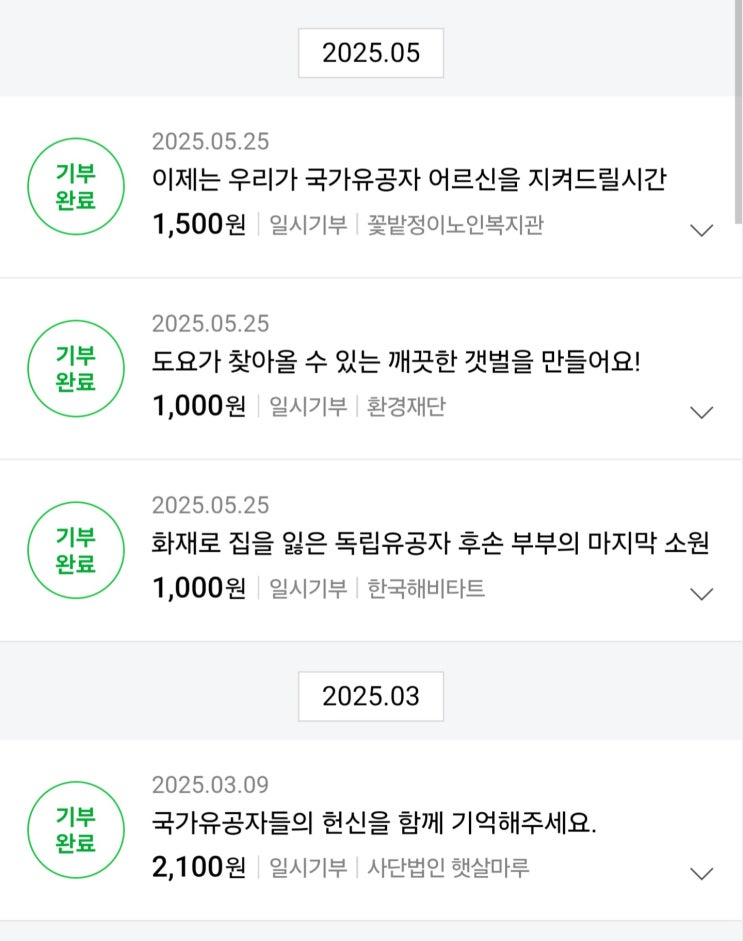Expand the 환경재단 donation details chevron
Image resolution: width=743 pixels, height=941 pixels.
702,412
